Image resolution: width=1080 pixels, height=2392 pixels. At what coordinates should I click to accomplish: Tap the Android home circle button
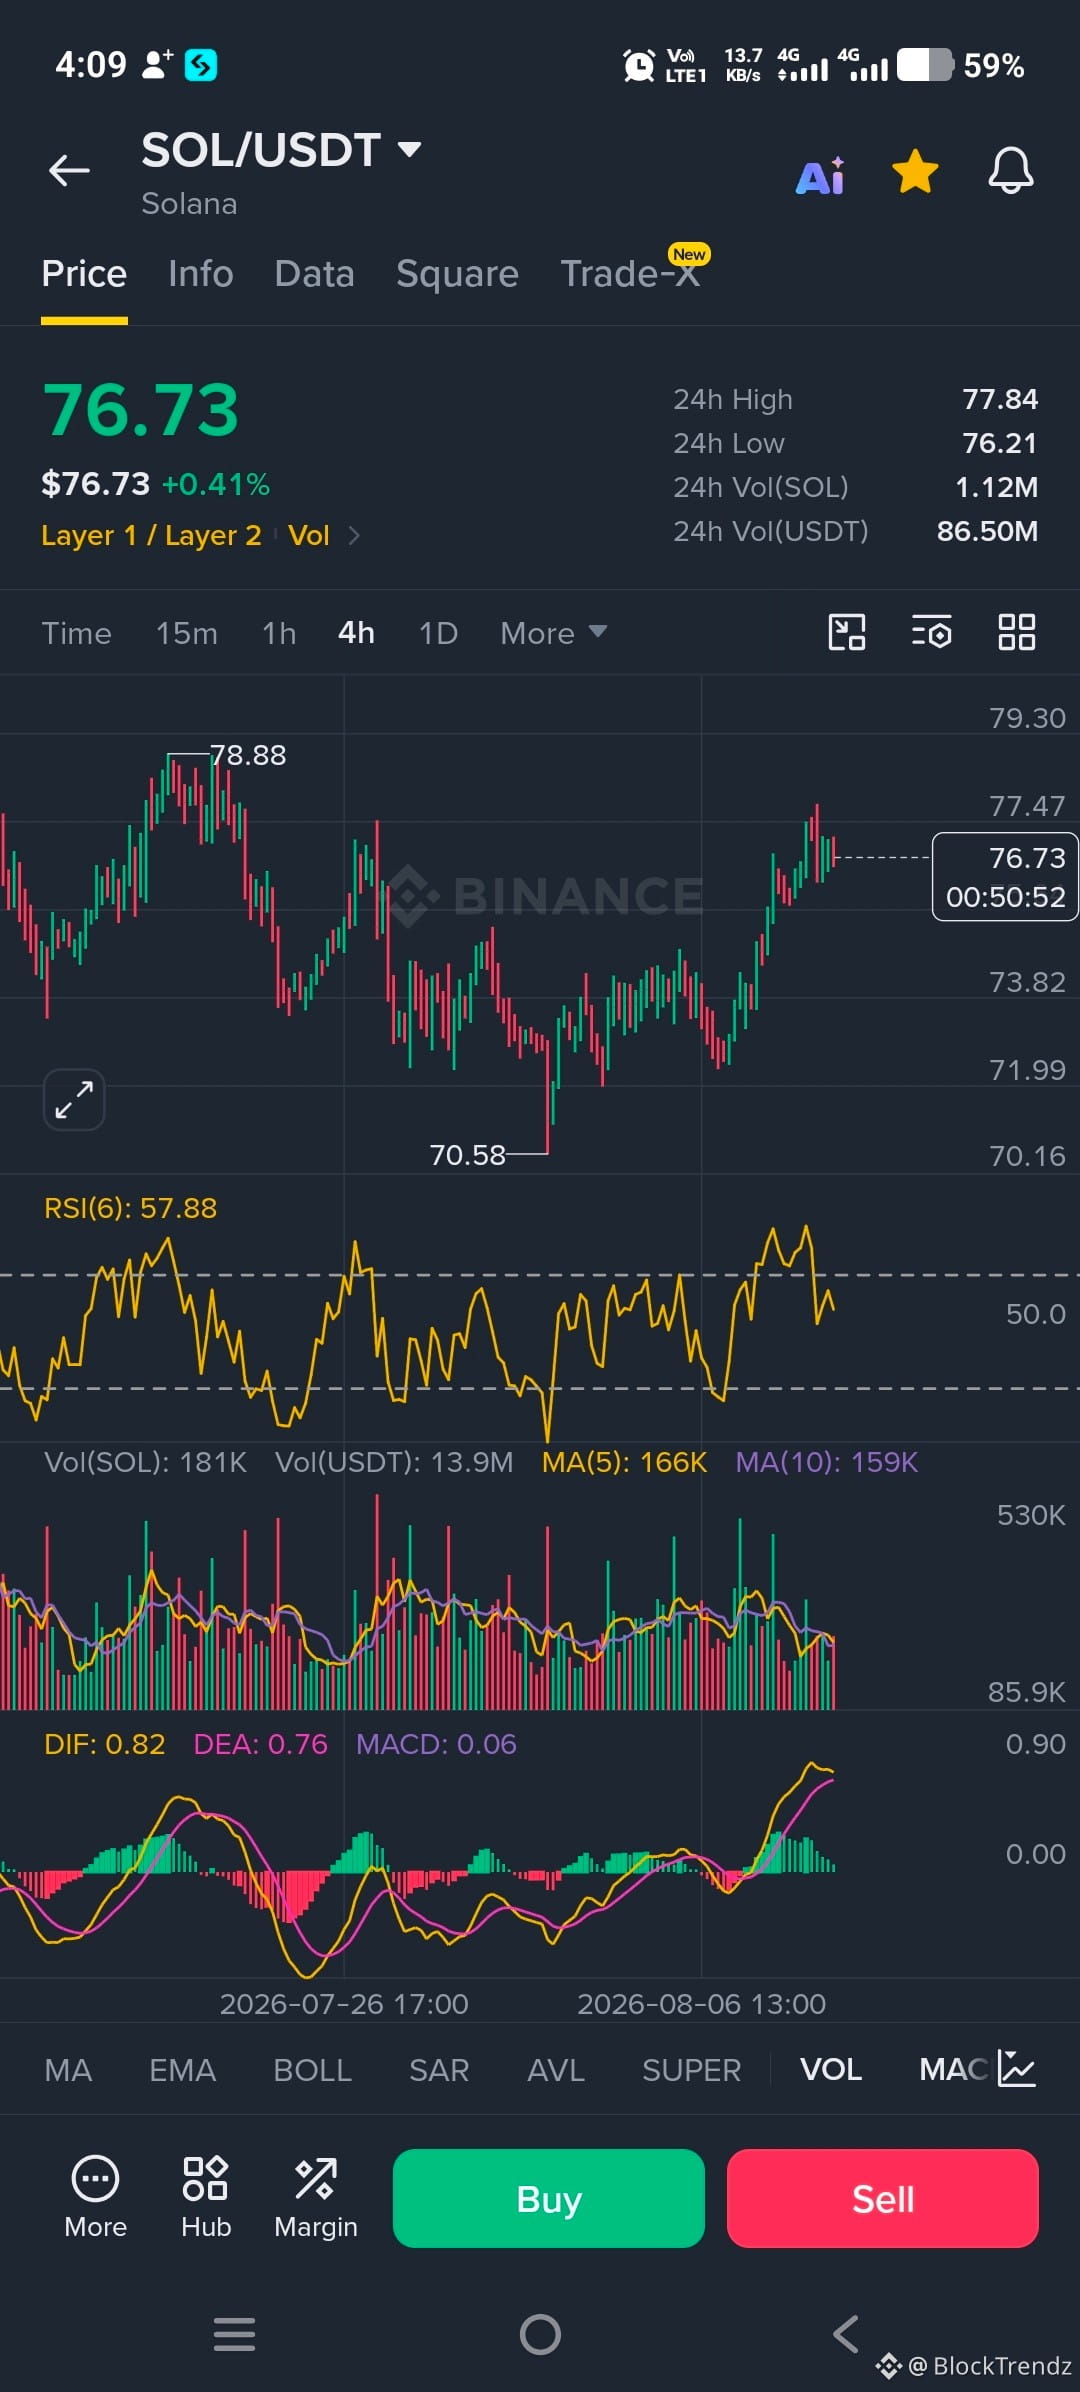tap(540, 2335)
